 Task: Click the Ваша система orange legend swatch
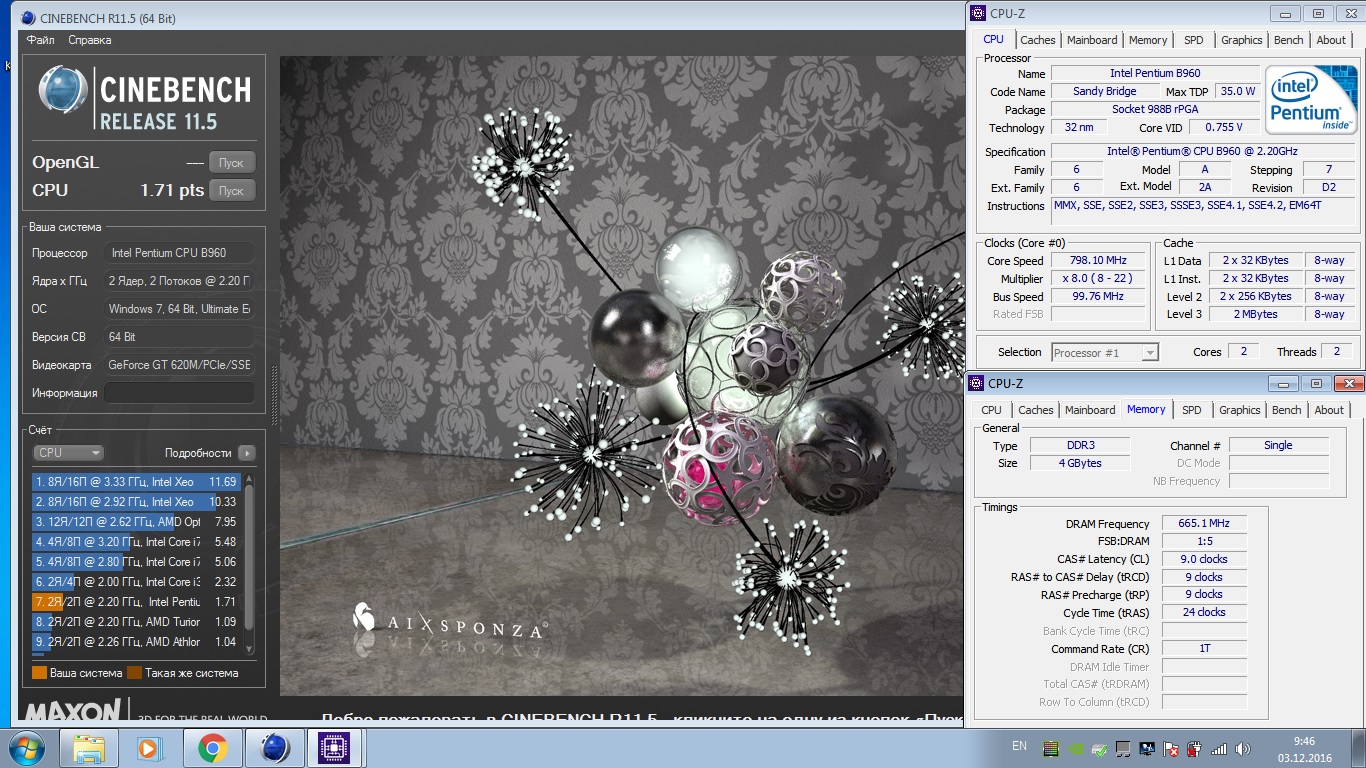click(39, 673)
